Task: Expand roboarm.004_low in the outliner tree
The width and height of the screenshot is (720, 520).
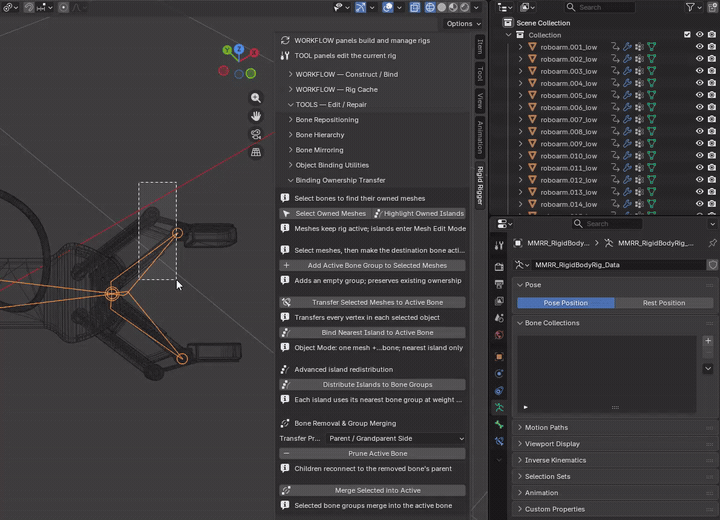Action: [x=520, y=83]
